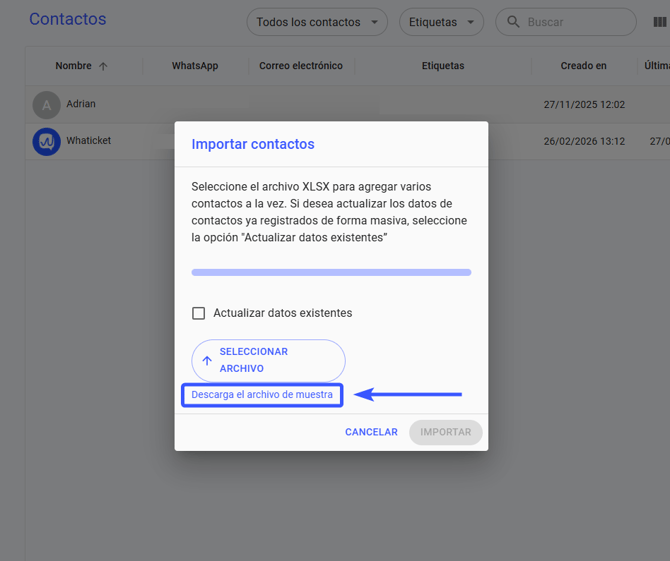Click the Nombre sort arrow icon
This screenshot has height=561, width=670.
tap(103, 66)
